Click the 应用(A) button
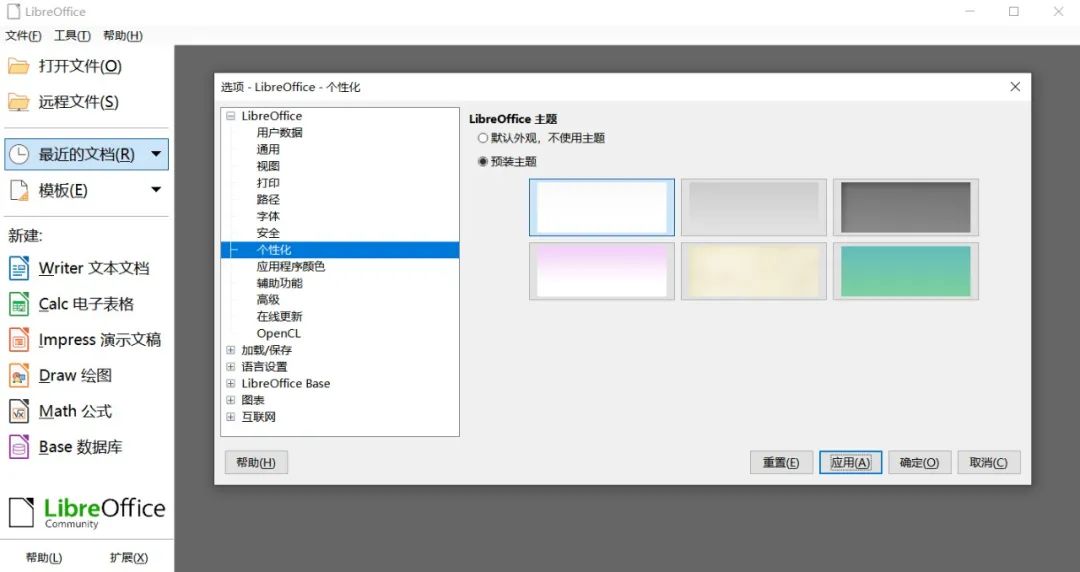Image resolution: width=1080 pixels, height=572 pixels. click(x=851, y=462)
